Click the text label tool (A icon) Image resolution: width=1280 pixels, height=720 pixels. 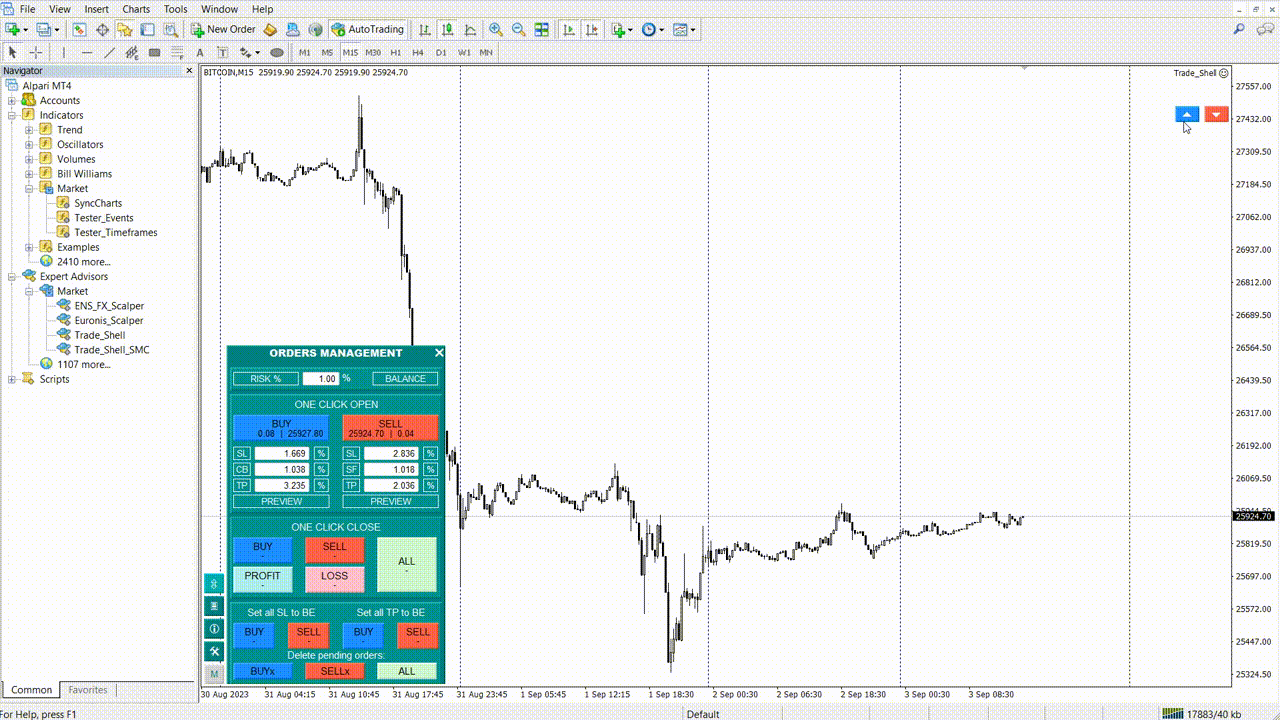tap(199, 52)
